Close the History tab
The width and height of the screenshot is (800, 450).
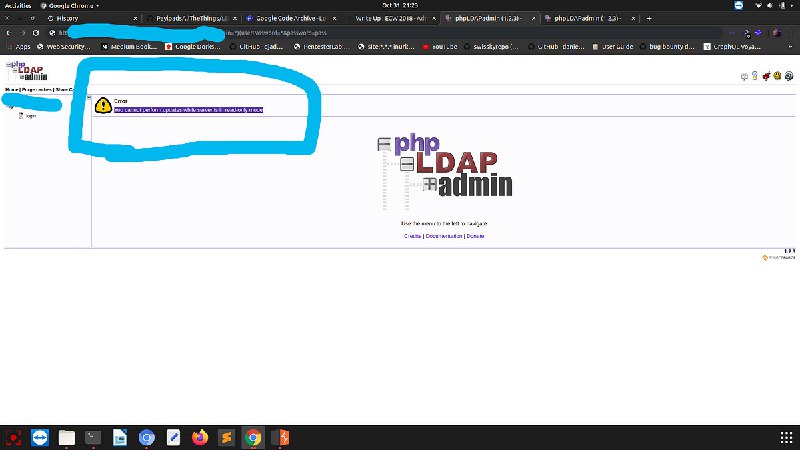[135, 18]
